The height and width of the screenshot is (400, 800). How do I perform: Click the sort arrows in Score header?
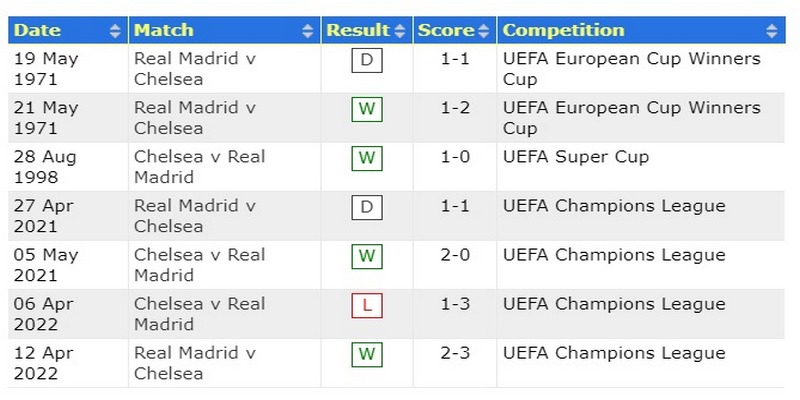coord(484,31)
